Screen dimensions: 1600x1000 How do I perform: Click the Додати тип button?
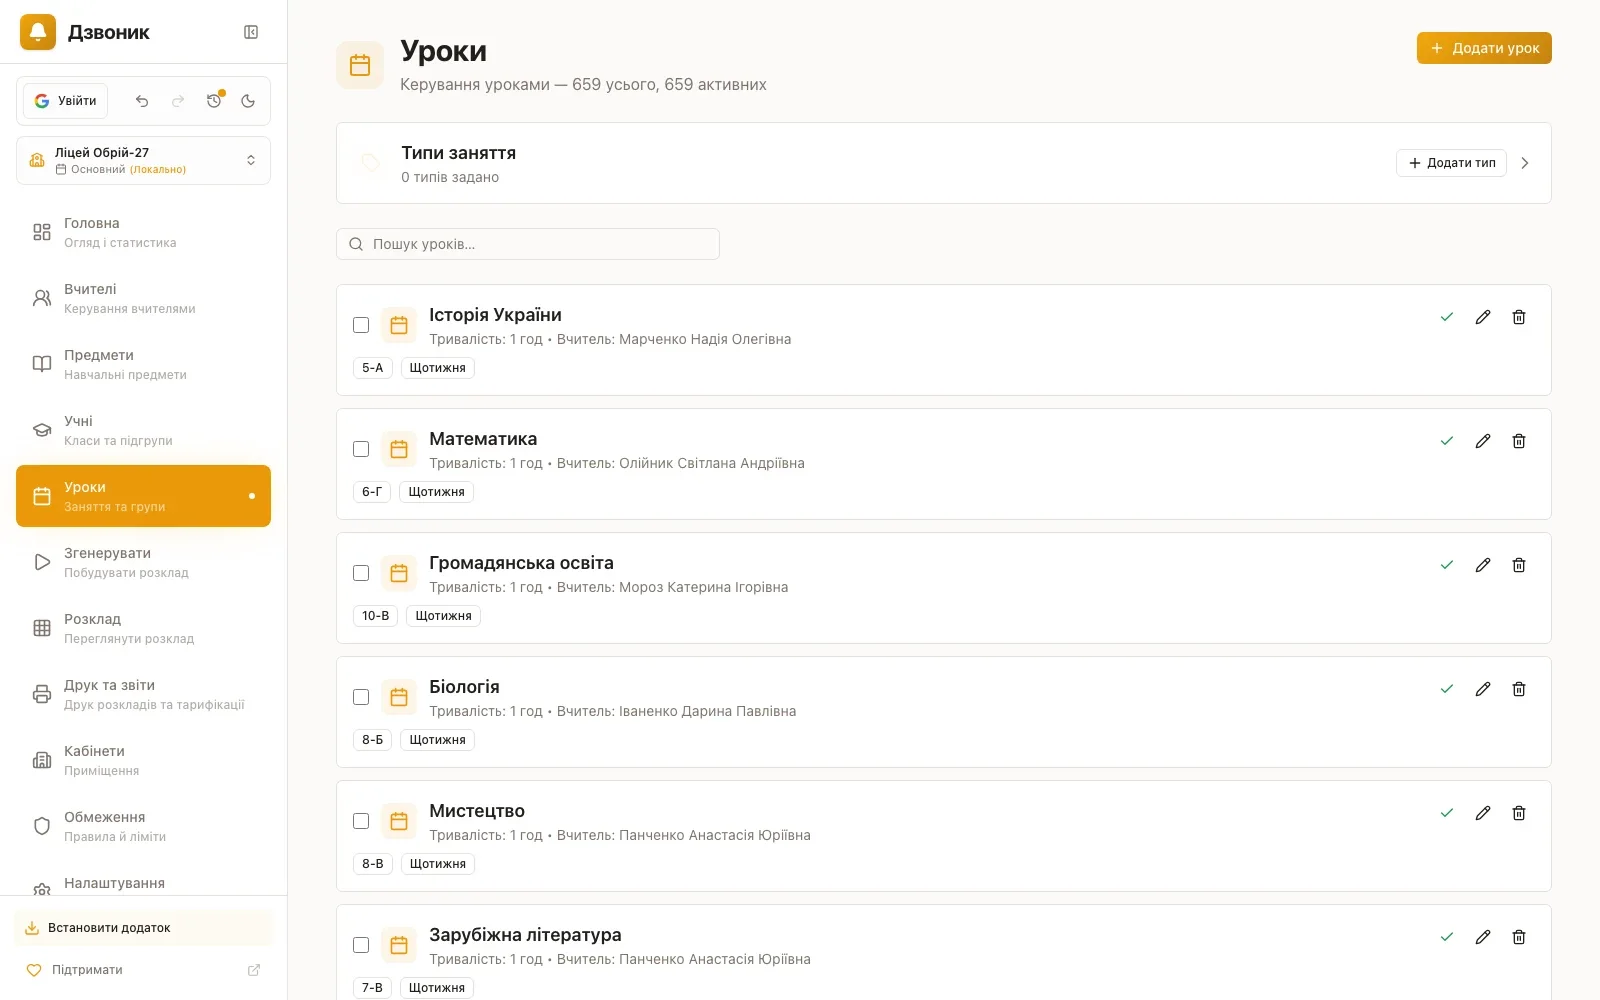coord(1451,163)
